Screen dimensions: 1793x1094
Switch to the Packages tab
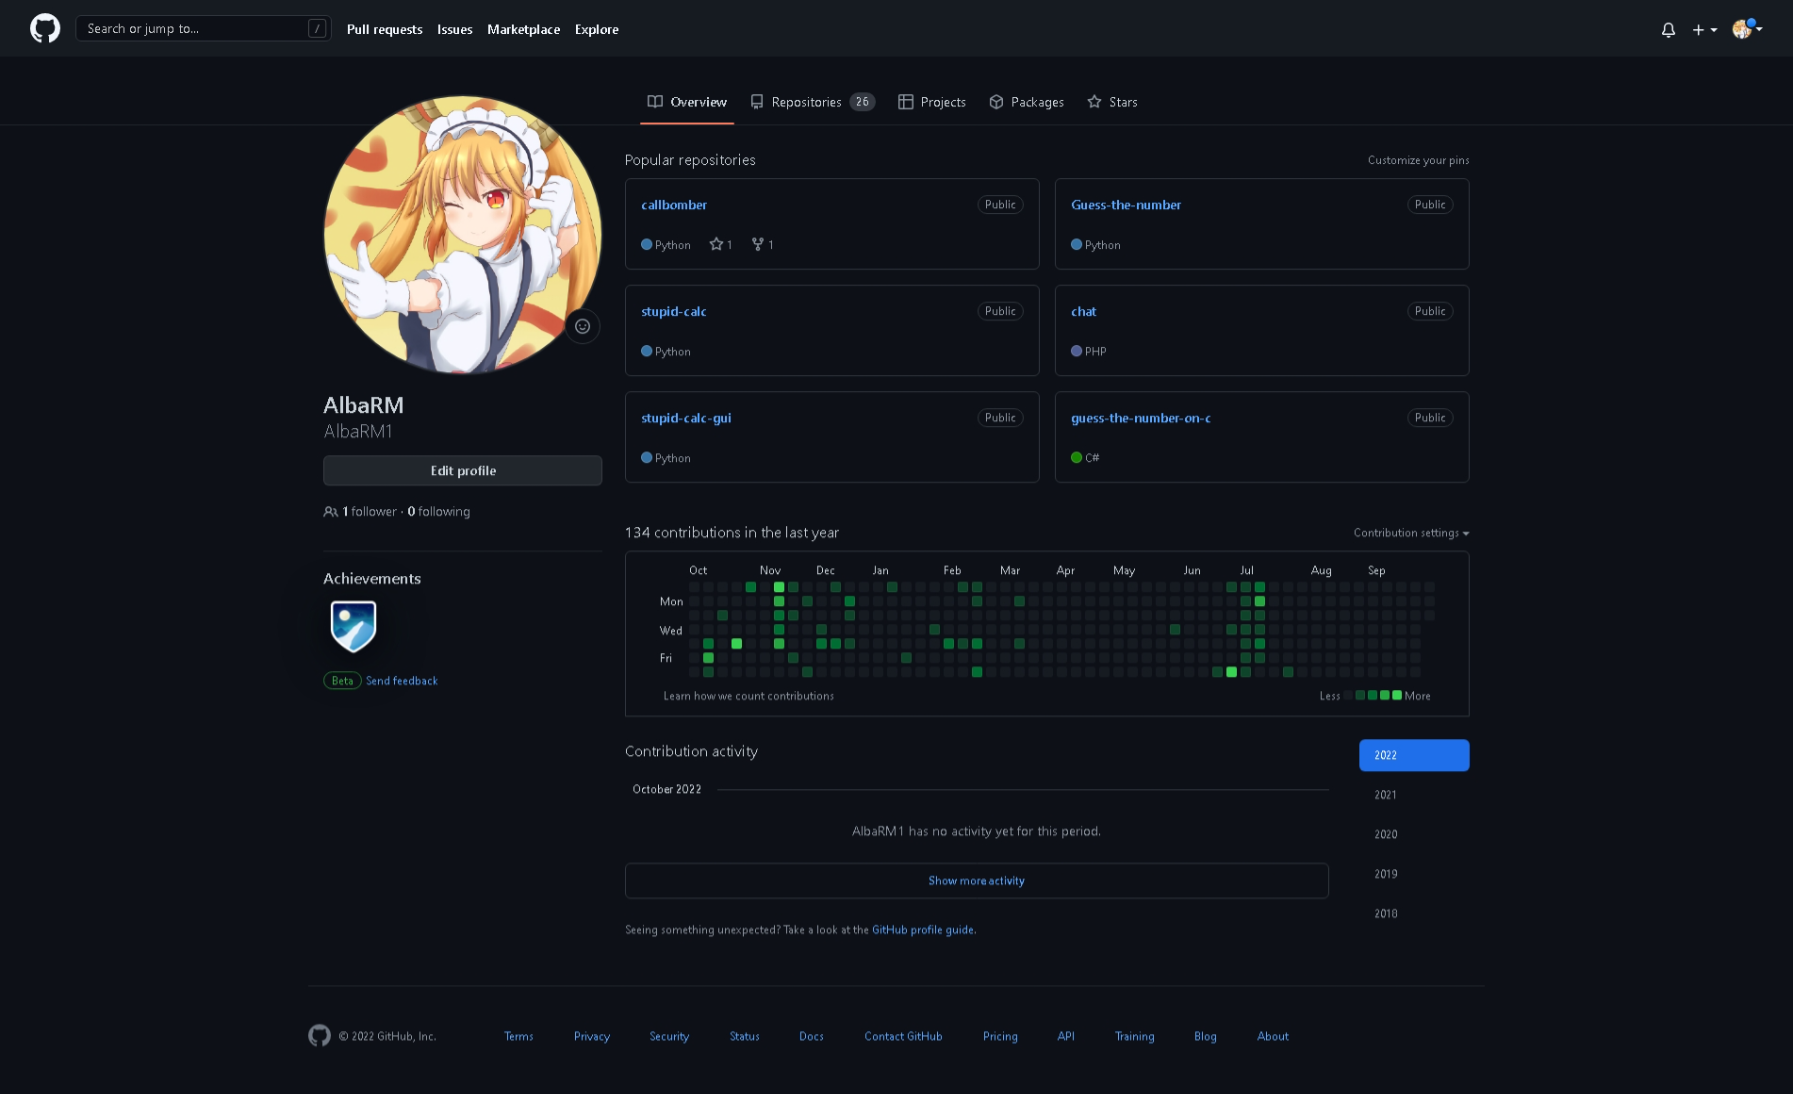point(1026,102)
